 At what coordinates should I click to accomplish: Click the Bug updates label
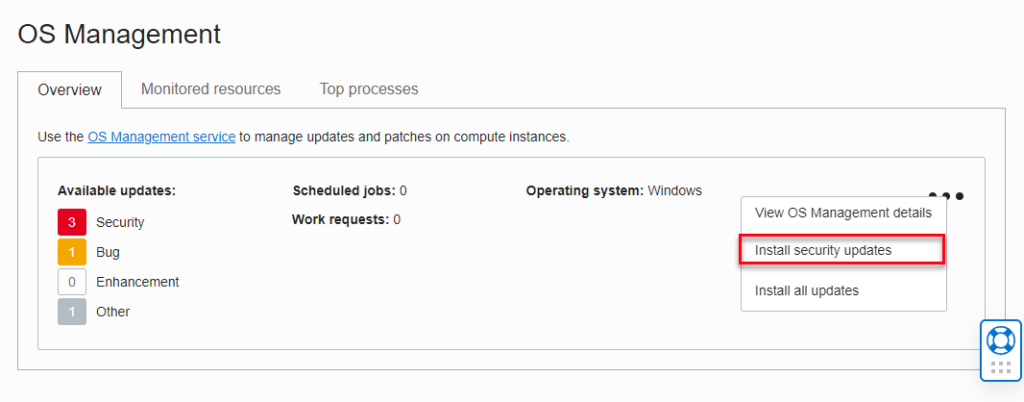[108, 252]
